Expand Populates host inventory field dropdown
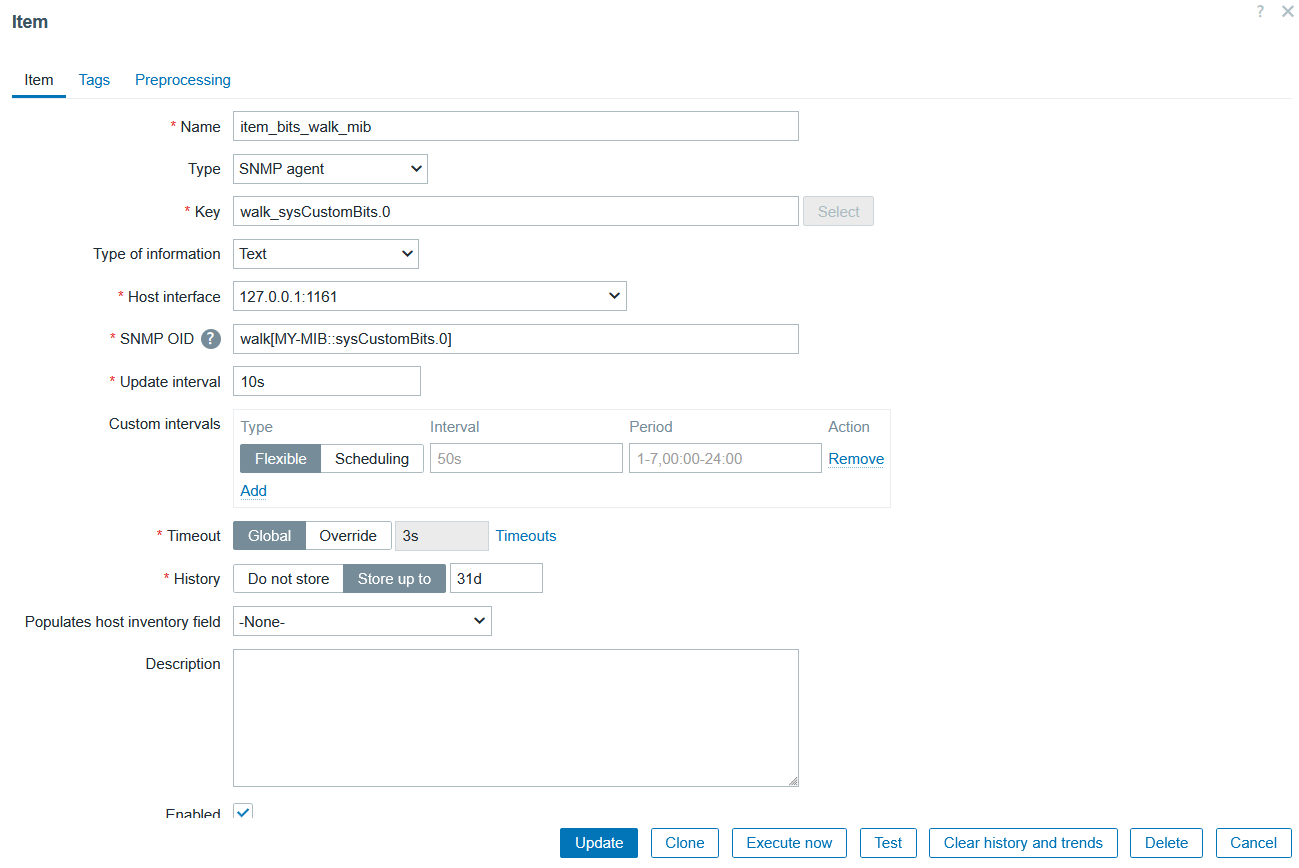The image size is (1299, 868). [x=362, y=621]
